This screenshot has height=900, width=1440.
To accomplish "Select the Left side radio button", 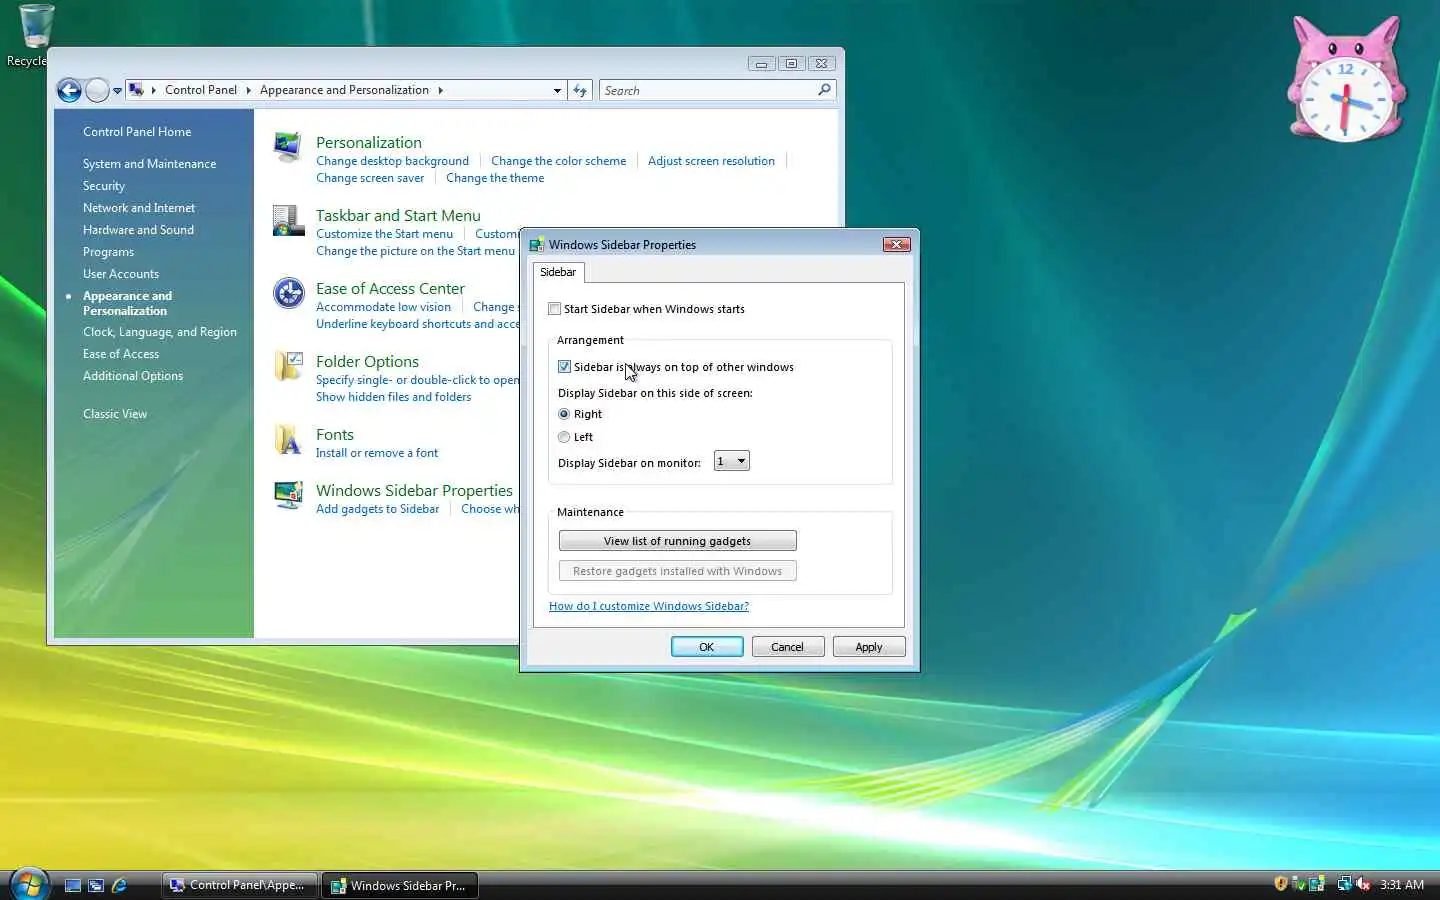I will [564, 437].
